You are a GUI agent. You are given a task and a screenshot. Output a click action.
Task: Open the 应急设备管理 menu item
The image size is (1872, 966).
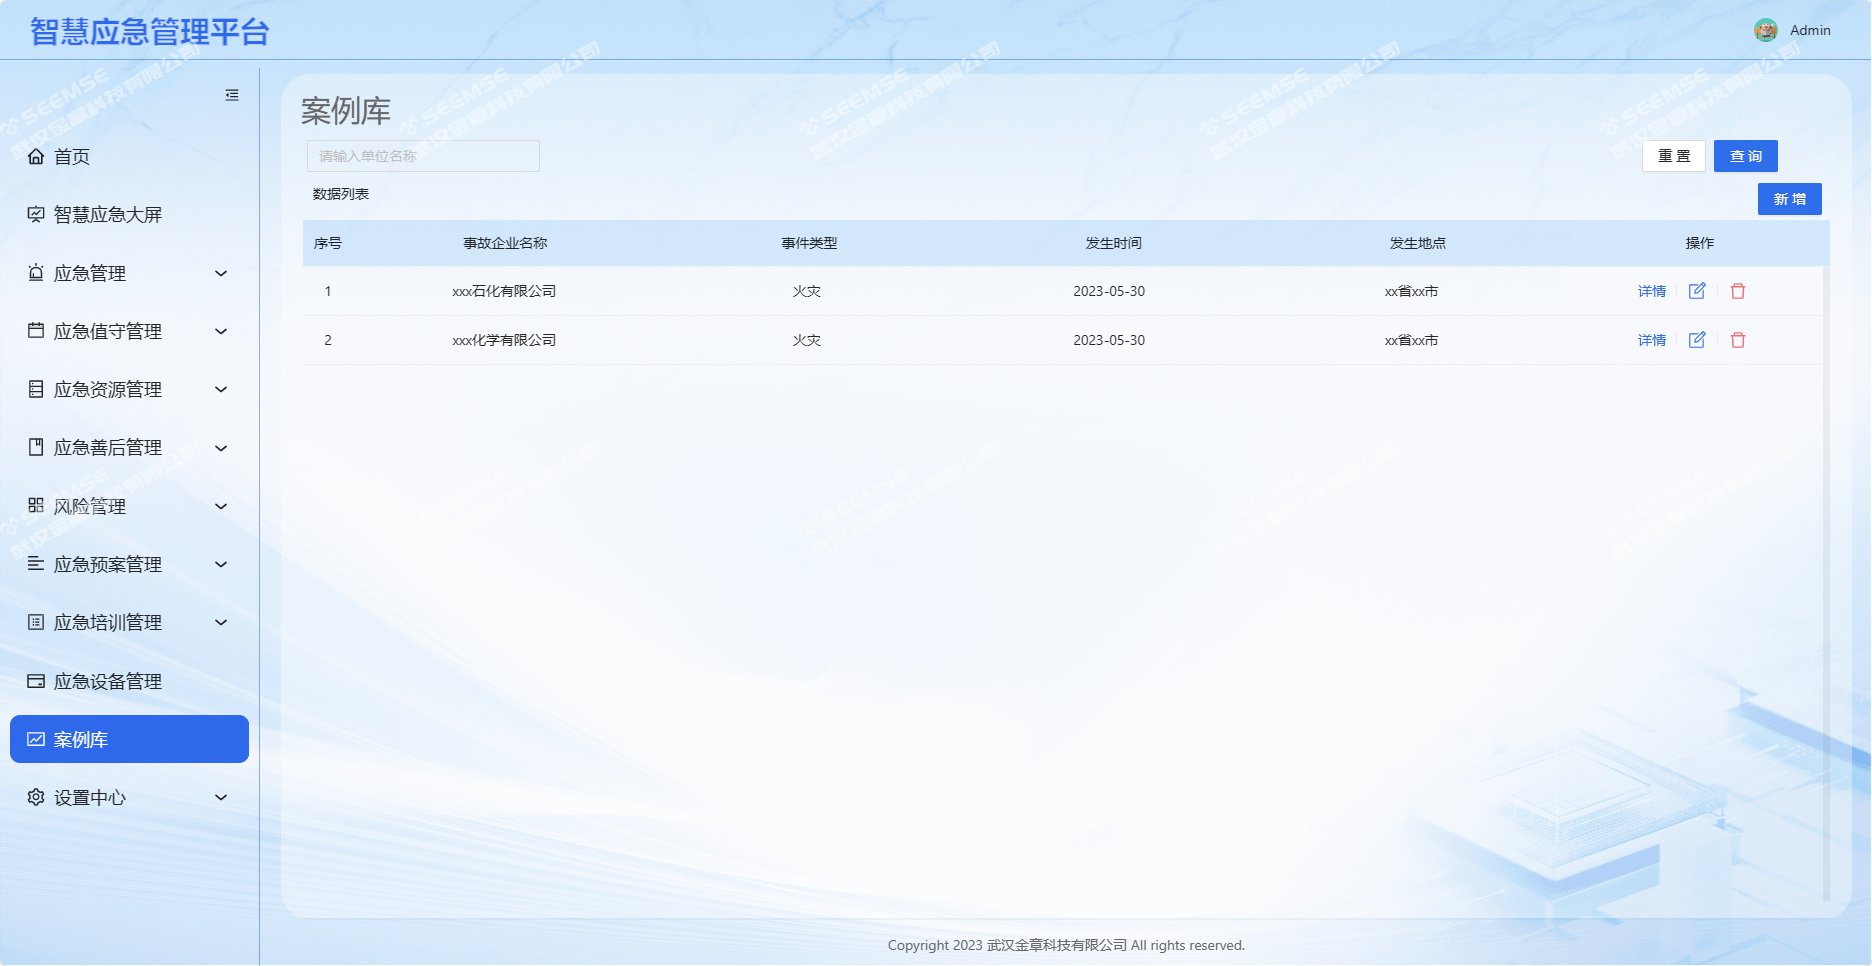(129, 681)
